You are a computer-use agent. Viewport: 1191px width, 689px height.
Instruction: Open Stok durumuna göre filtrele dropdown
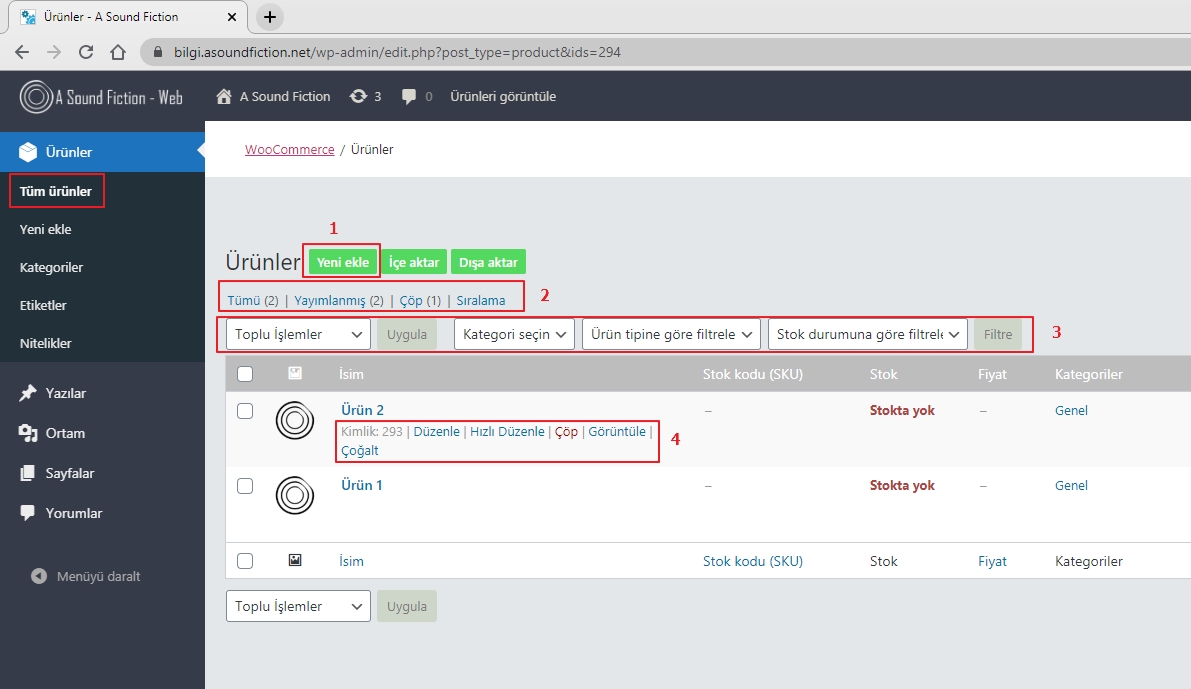867,334
